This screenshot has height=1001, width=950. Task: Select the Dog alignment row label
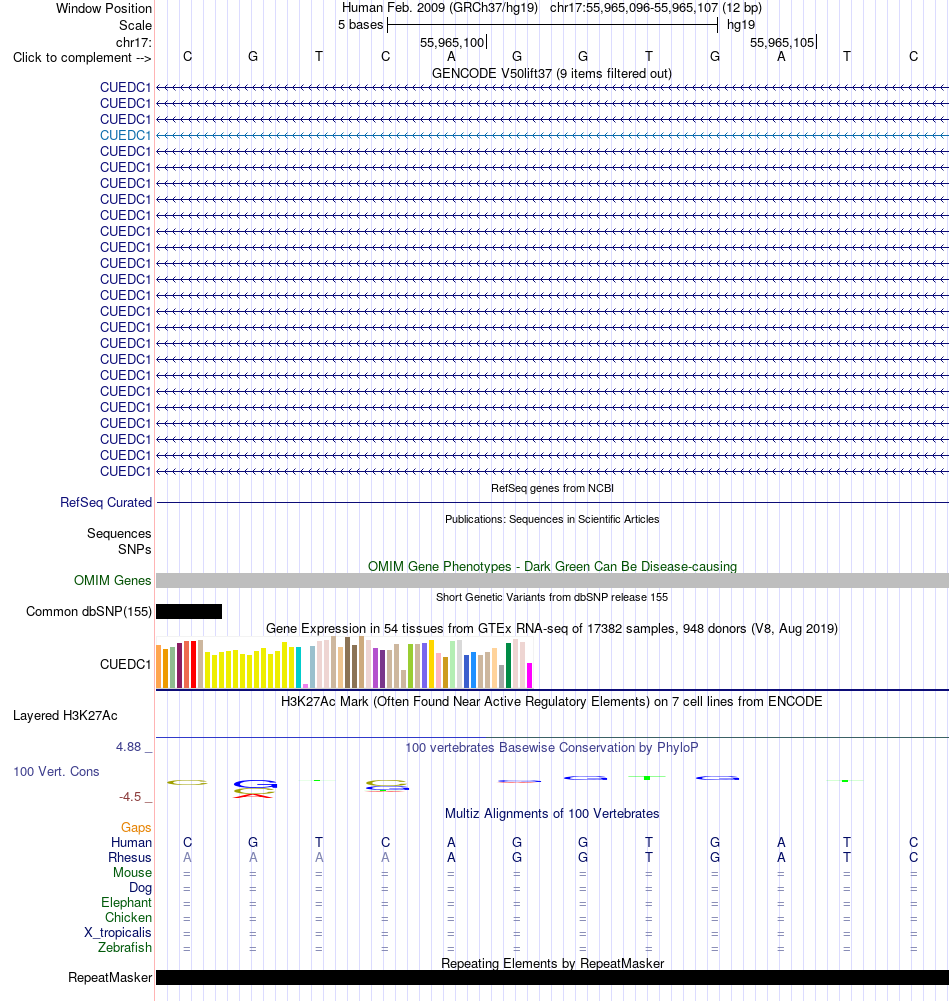140,887
